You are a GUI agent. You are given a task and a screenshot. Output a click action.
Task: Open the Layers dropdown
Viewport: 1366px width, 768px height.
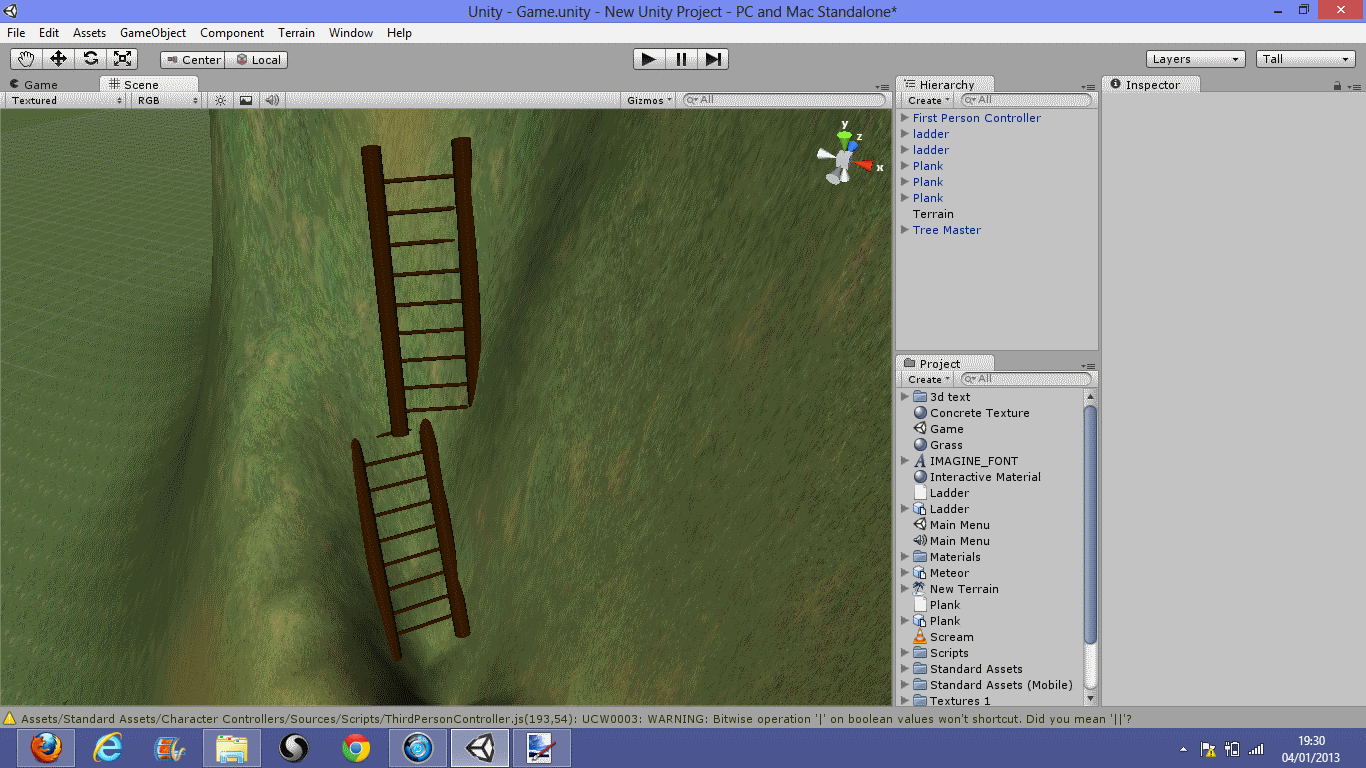[x=1195, y=59]
